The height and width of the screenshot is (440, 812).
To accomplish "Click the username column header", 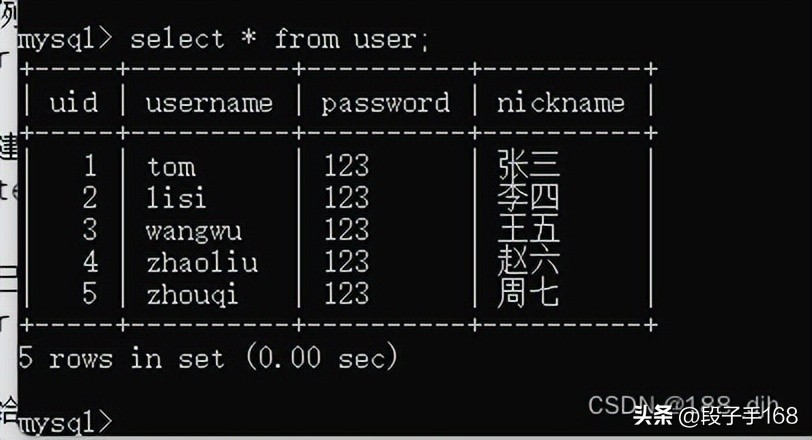I will point(209,103).
